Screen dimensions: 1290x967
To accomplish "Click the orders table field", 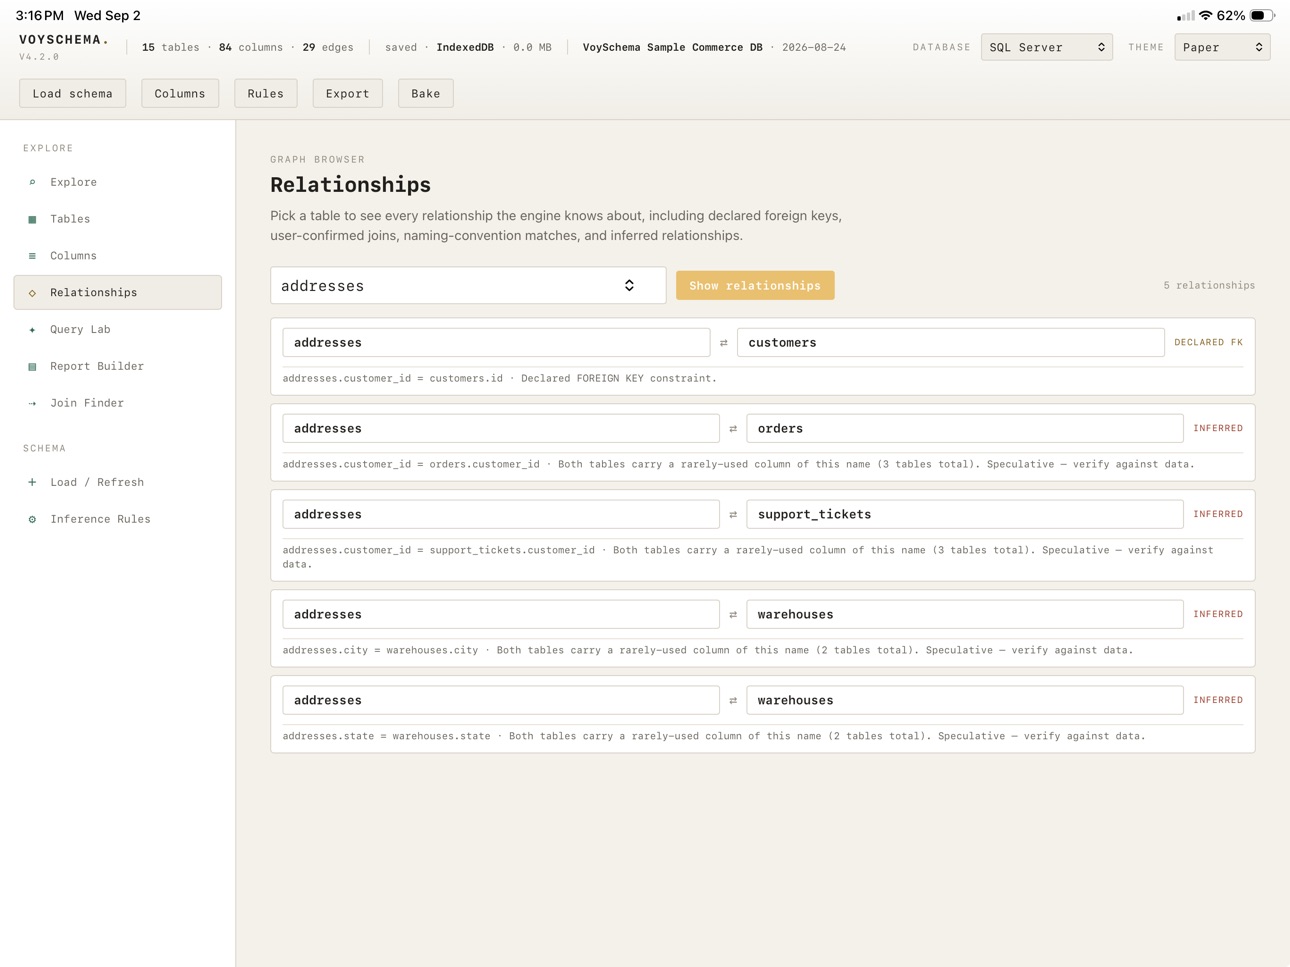I will click(x=965, y=428).
